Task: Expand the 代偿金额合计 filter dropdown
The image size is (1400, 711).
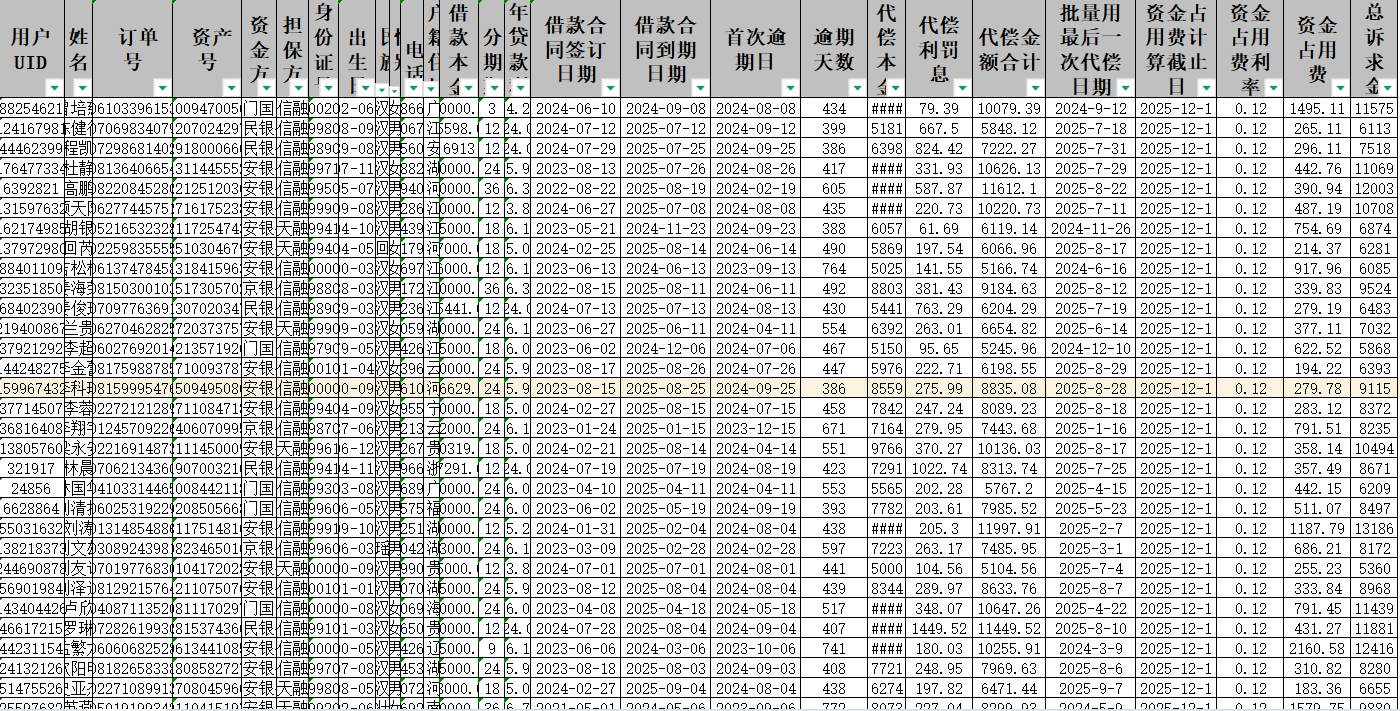Action: pyautogui.click(x=1036, y=87)
